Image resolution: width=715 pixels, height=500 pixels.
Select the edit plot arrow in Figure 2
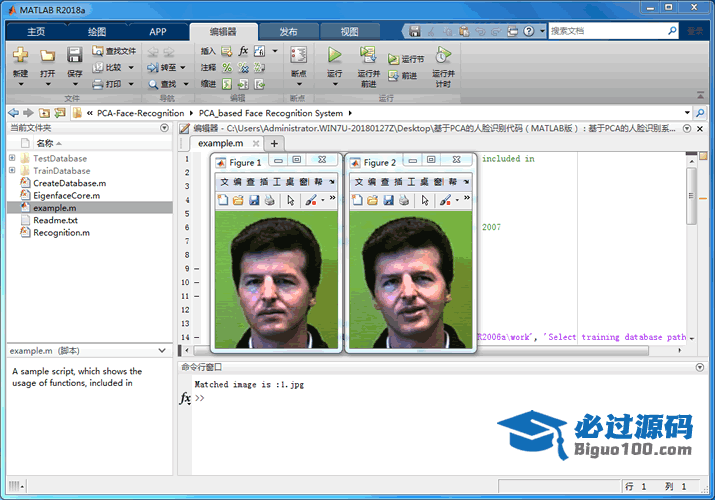425,200
